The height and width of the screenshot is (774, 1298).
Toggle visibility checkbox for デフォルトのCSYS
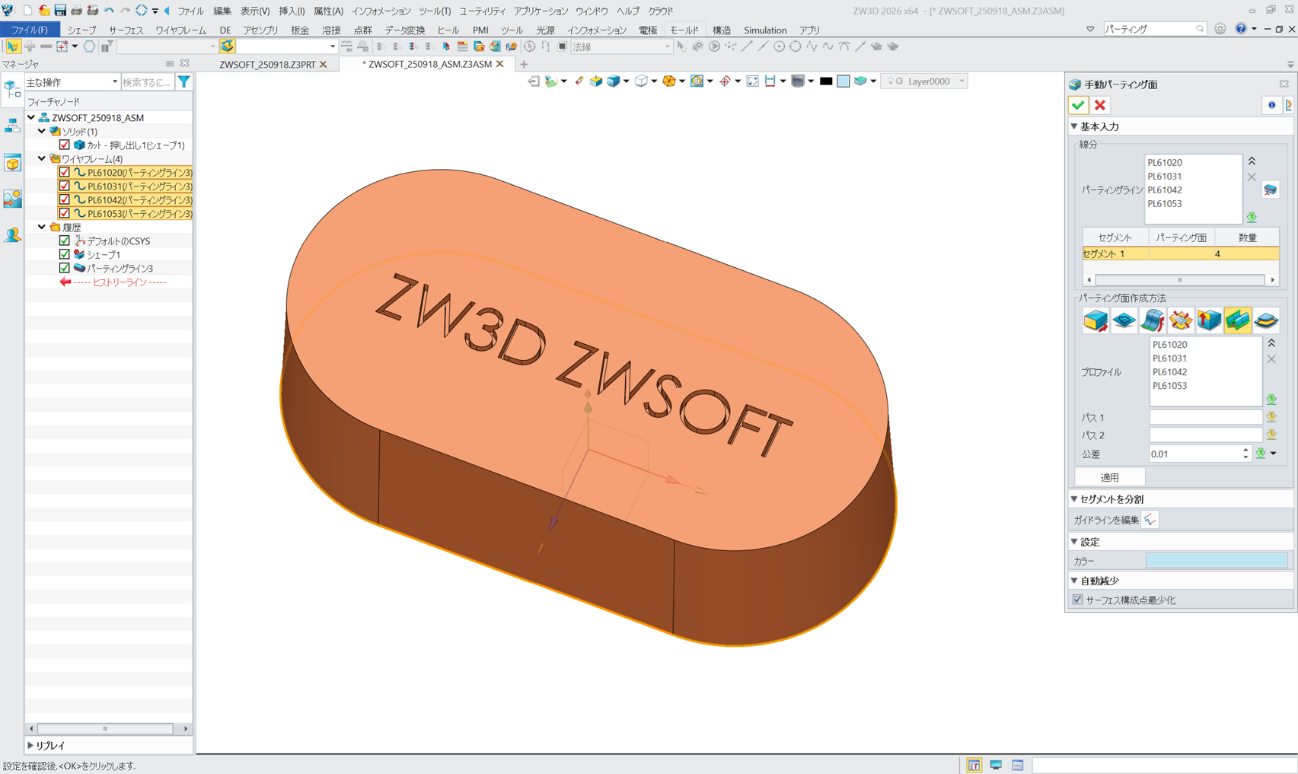pyautogui.click(x=64, y=241)
